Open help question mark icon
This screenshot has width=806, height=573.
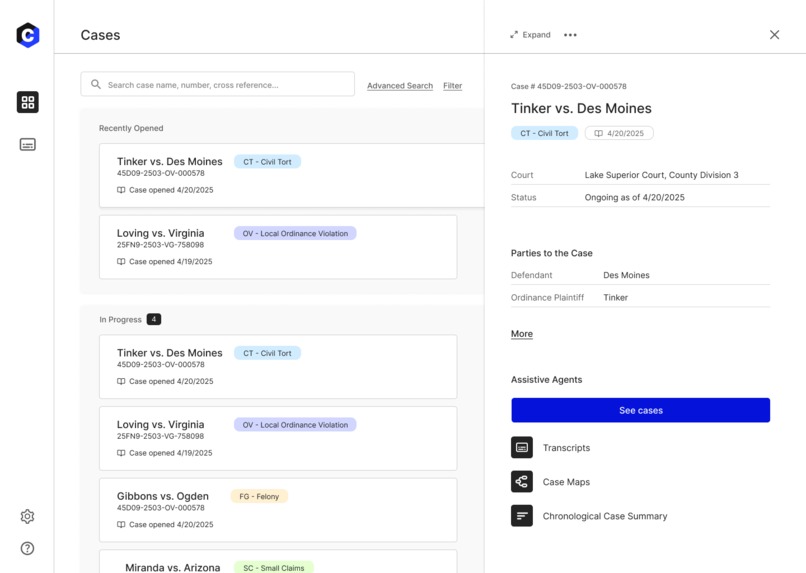click(27, 548)
